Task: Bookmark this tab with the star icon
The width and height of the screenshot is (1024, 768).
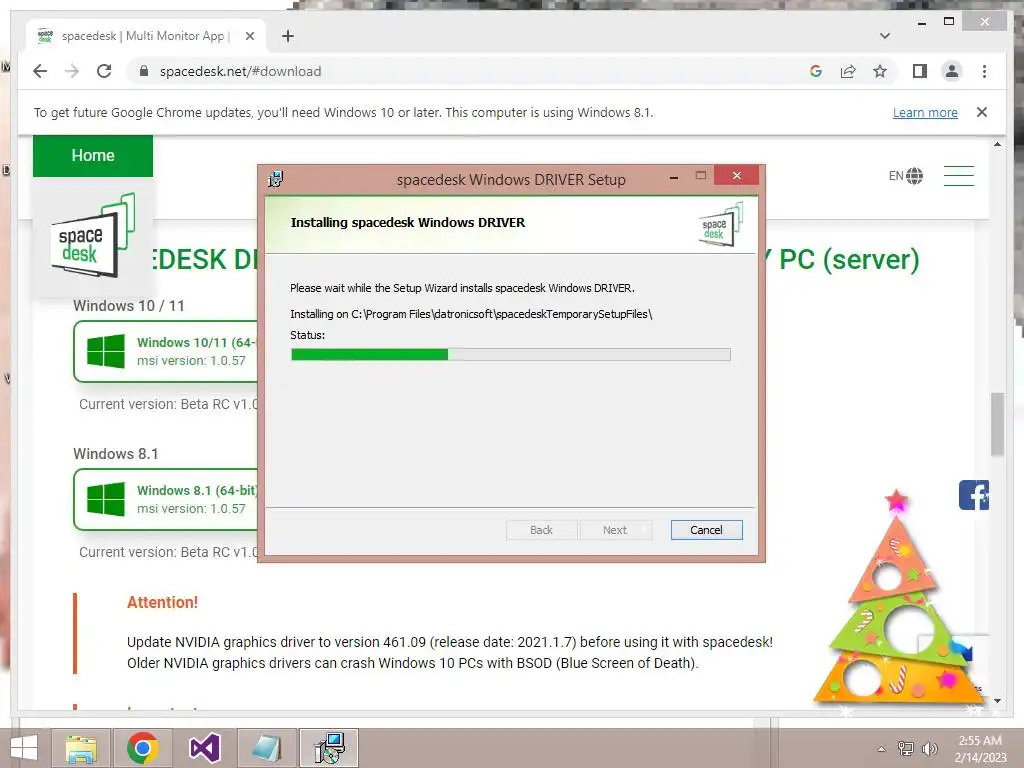Action: click(880, 71)
